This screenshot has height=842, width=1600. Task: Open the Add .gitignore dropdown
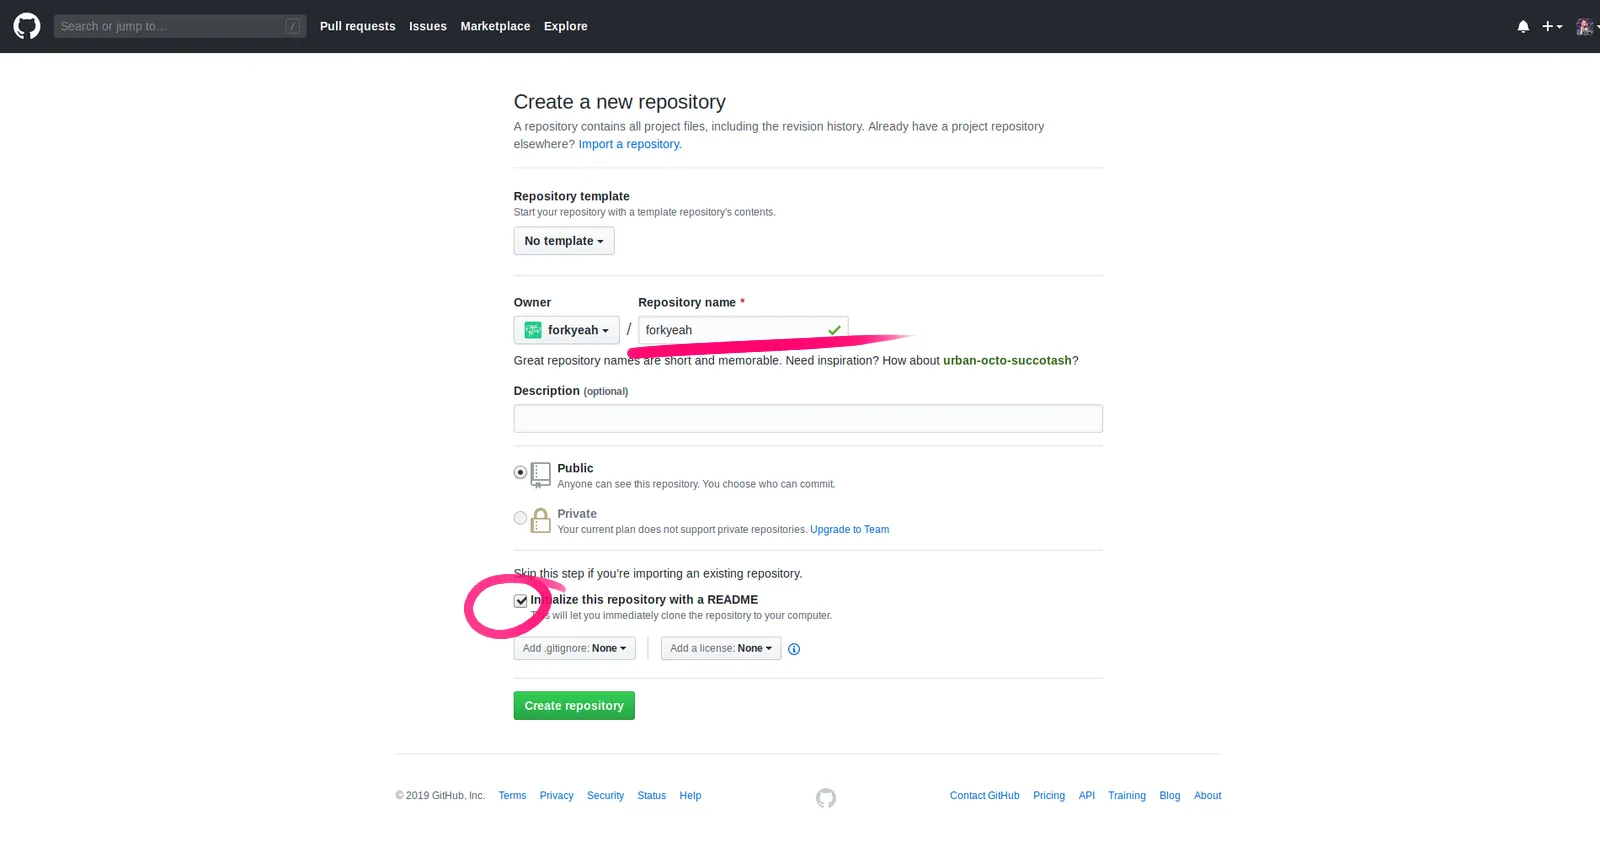point(574,648)
